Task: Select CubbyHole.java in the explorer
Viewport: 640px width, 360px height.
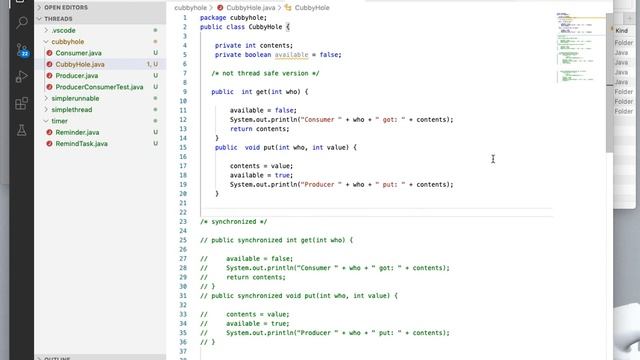Action: (80, 64)
